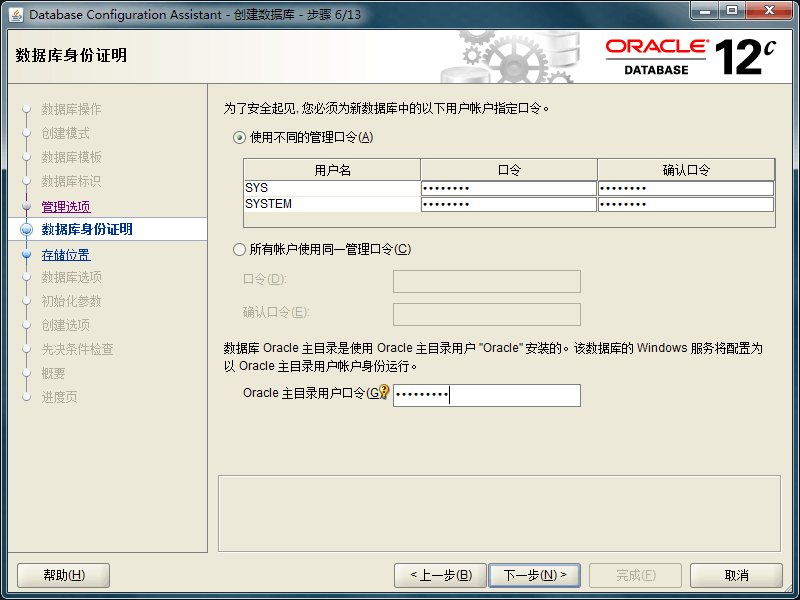Click the Java icon in title bar
The image size is (800, 600).
coord(17,14)
